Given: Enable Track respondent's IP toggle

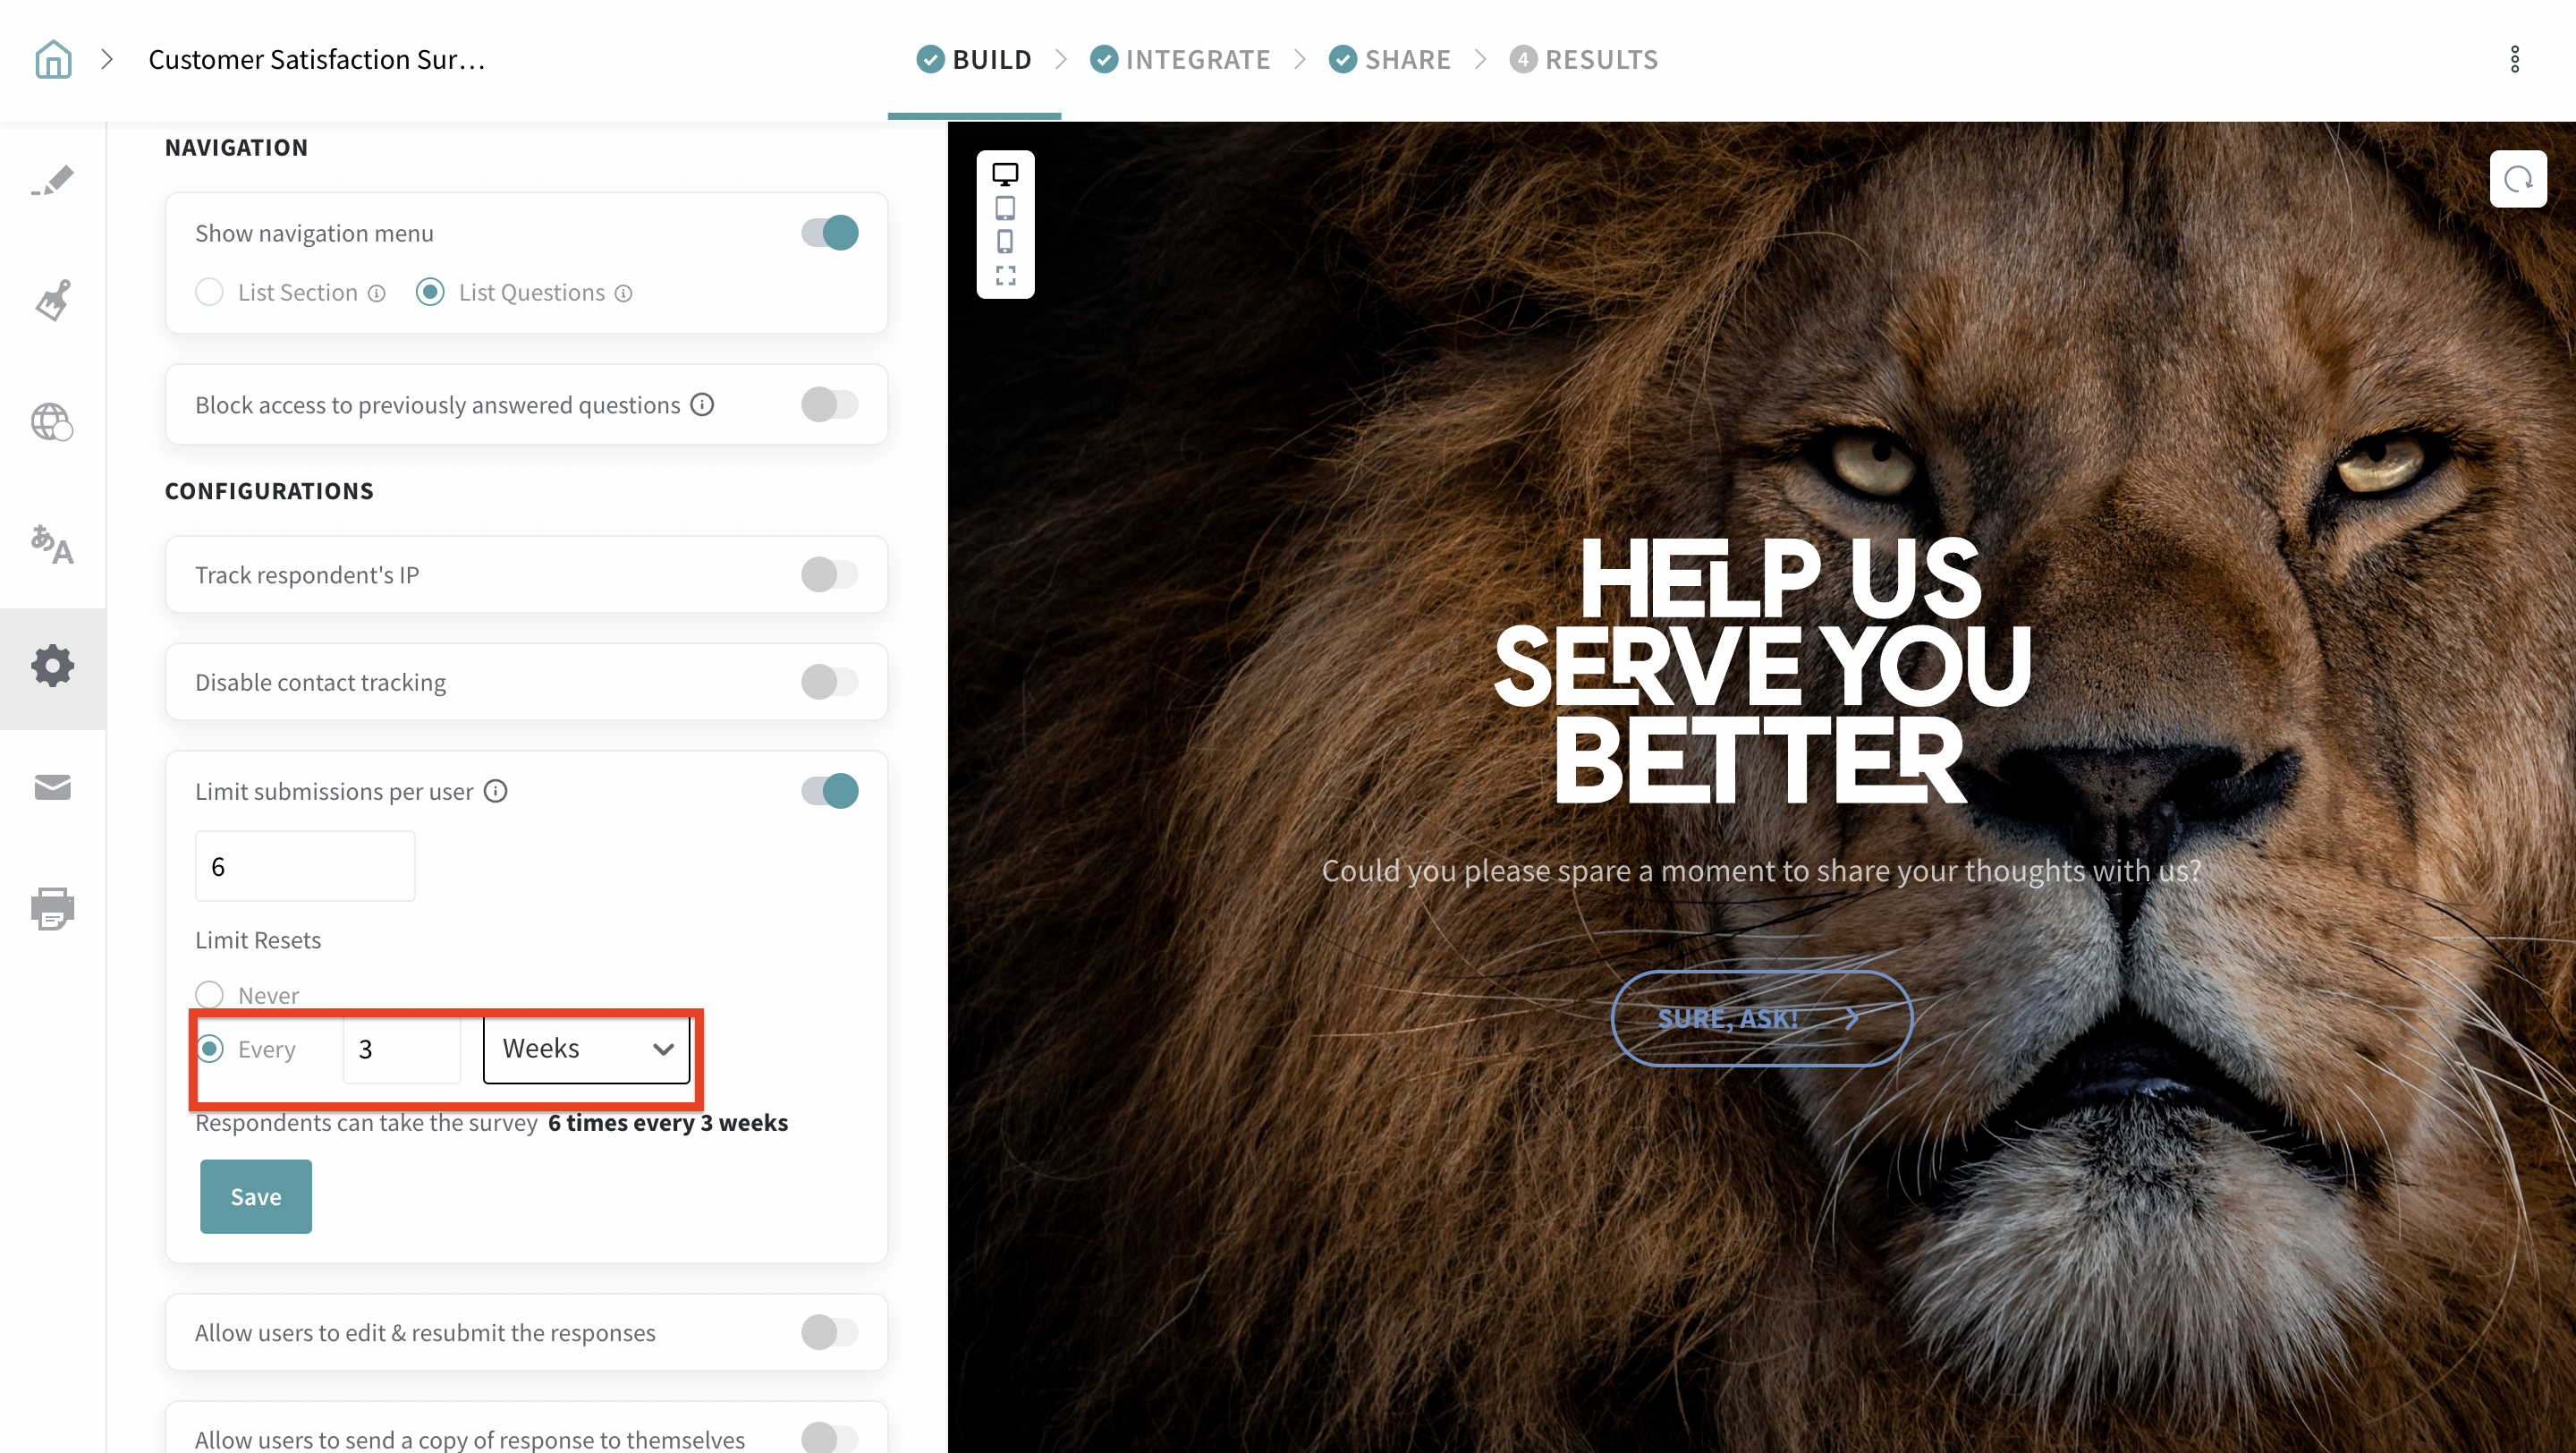Looking at the screenshot, I should pos(829,575).
